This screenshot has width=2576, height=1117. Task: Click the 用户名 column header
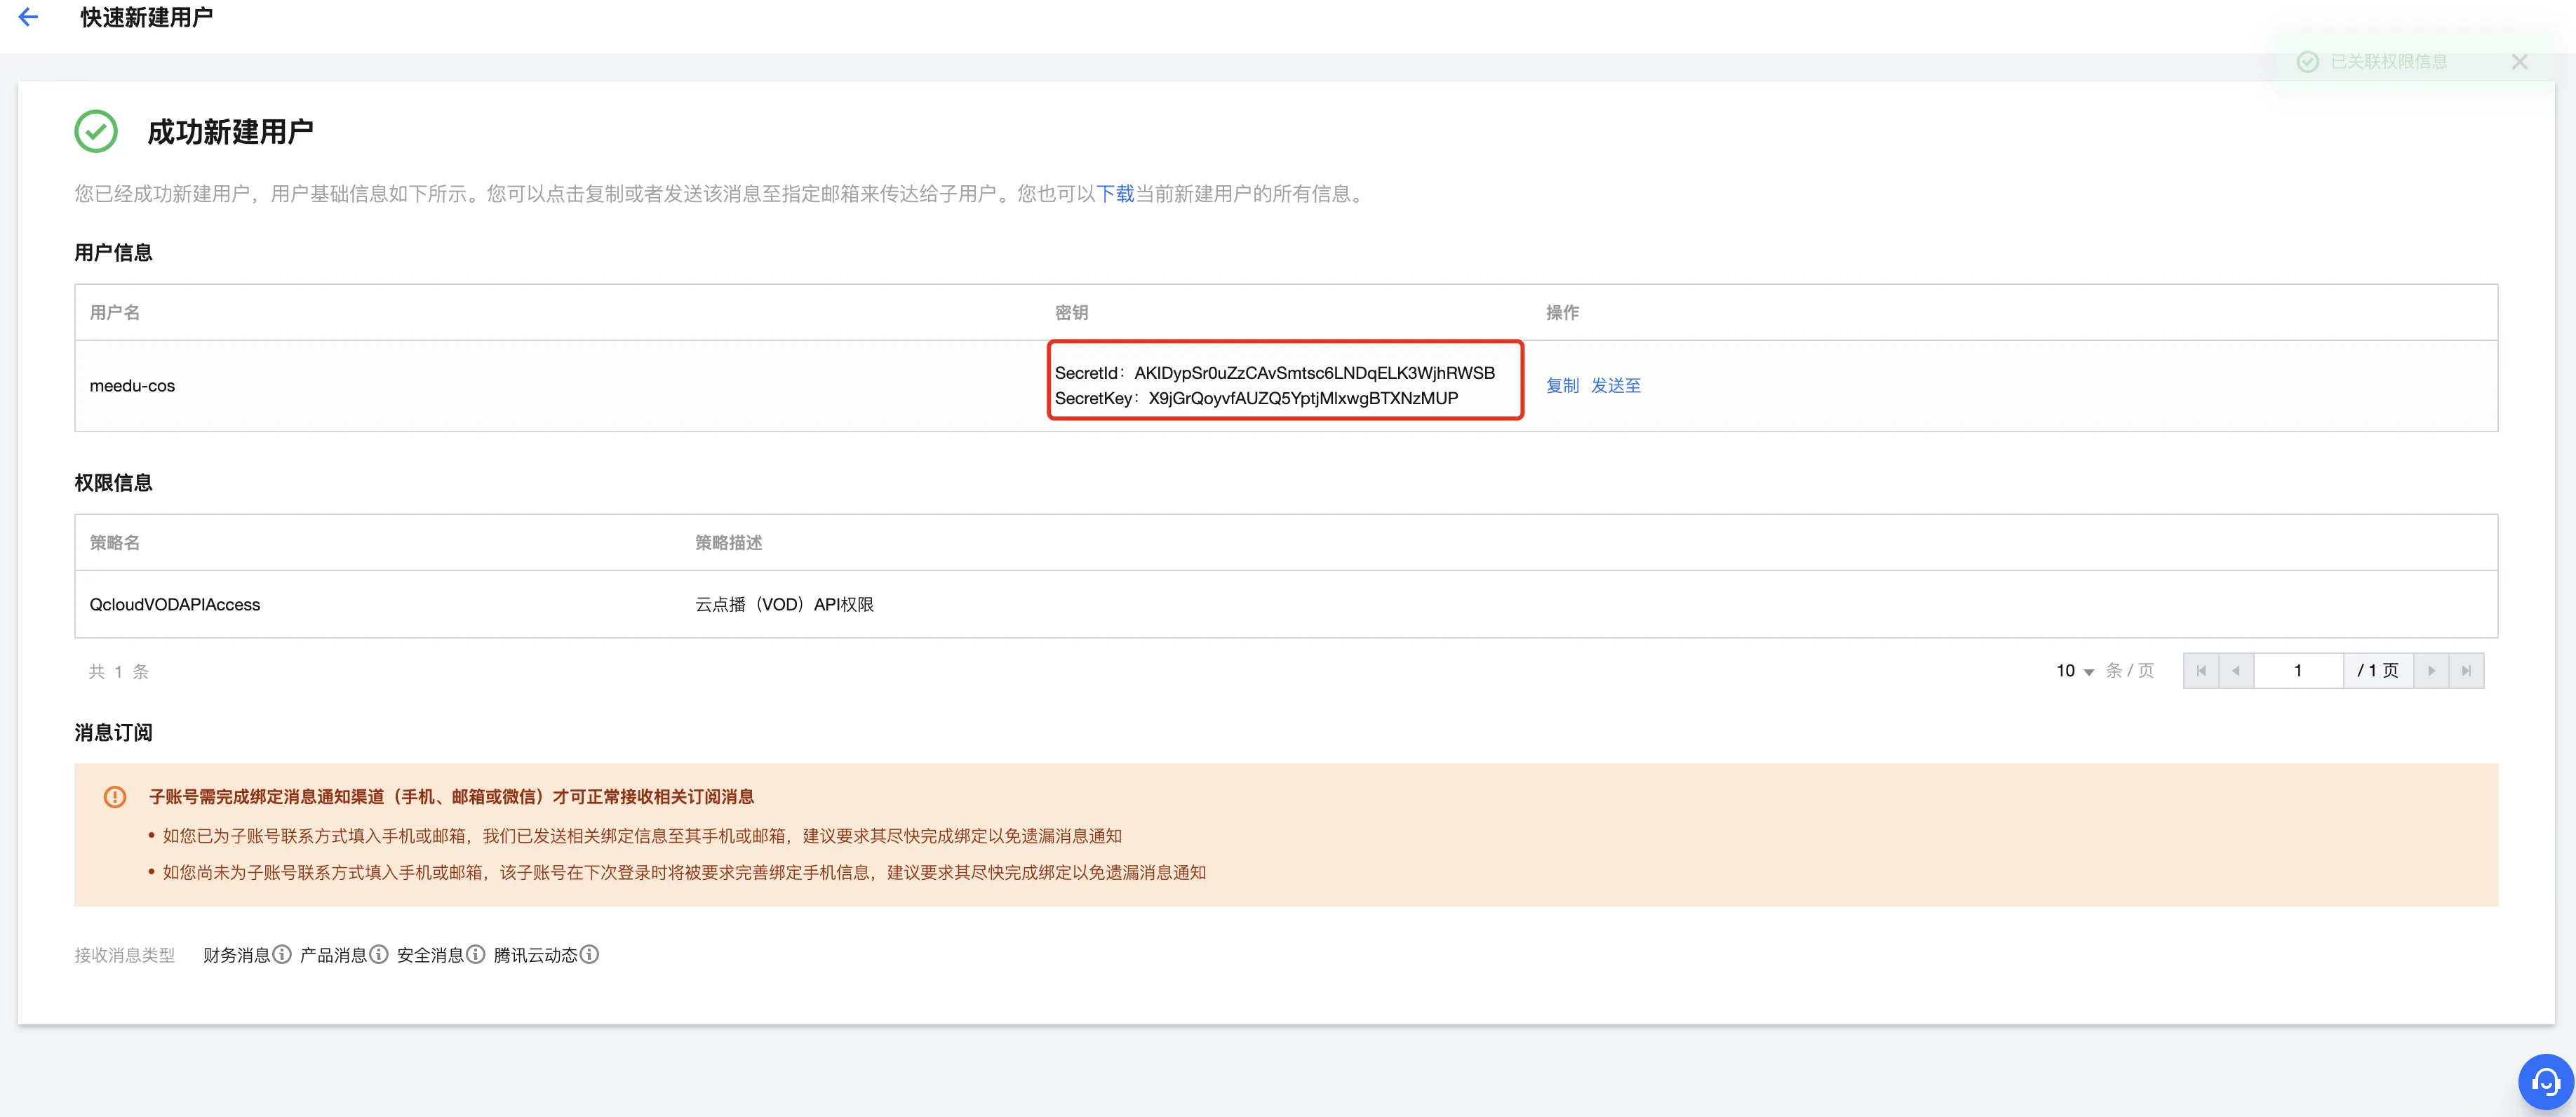115,313
